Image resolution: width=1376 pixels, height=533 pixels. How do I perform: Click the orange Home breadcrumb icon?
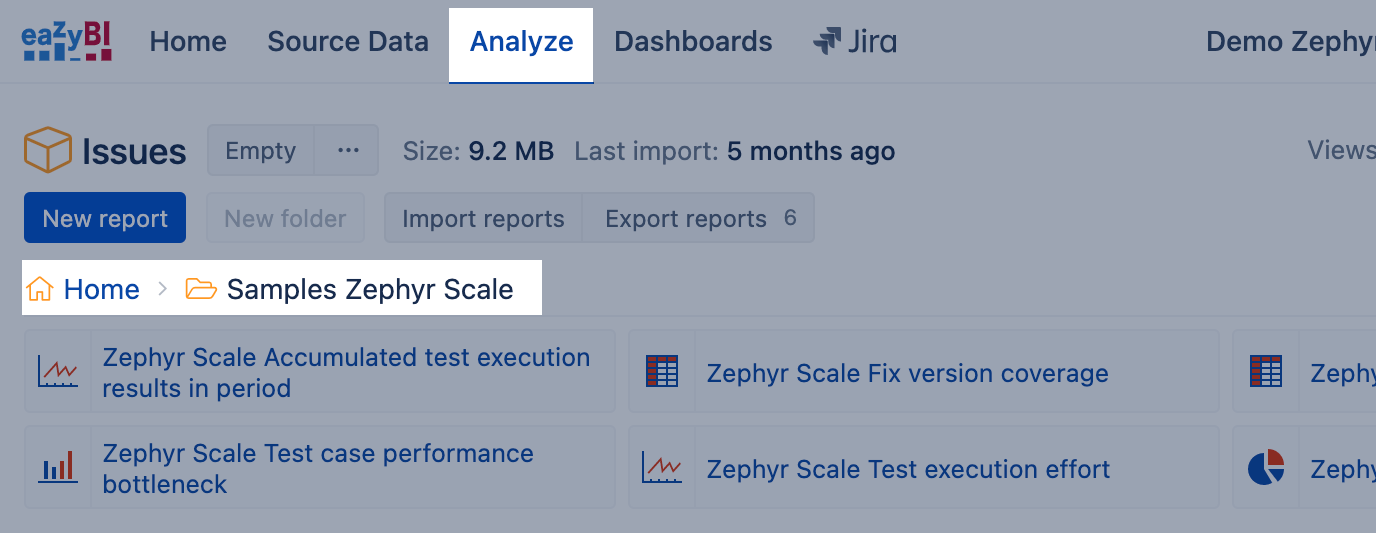40,290
